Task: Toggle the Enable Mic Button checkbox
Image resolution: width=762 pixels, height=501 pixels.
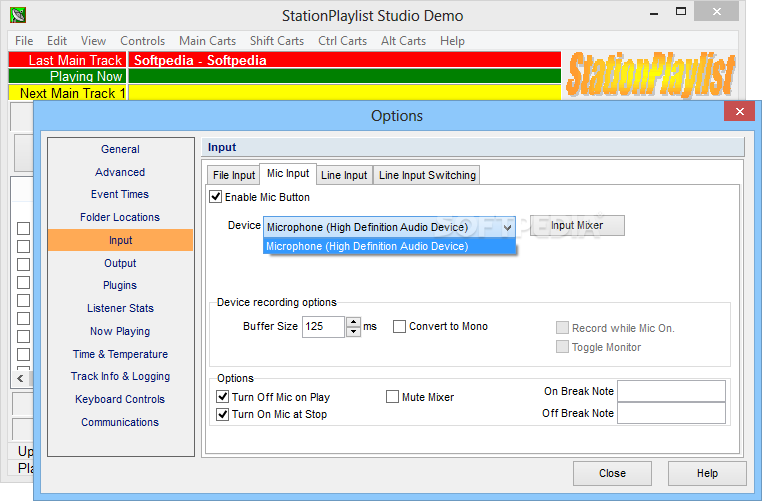Action: point(215,197)
